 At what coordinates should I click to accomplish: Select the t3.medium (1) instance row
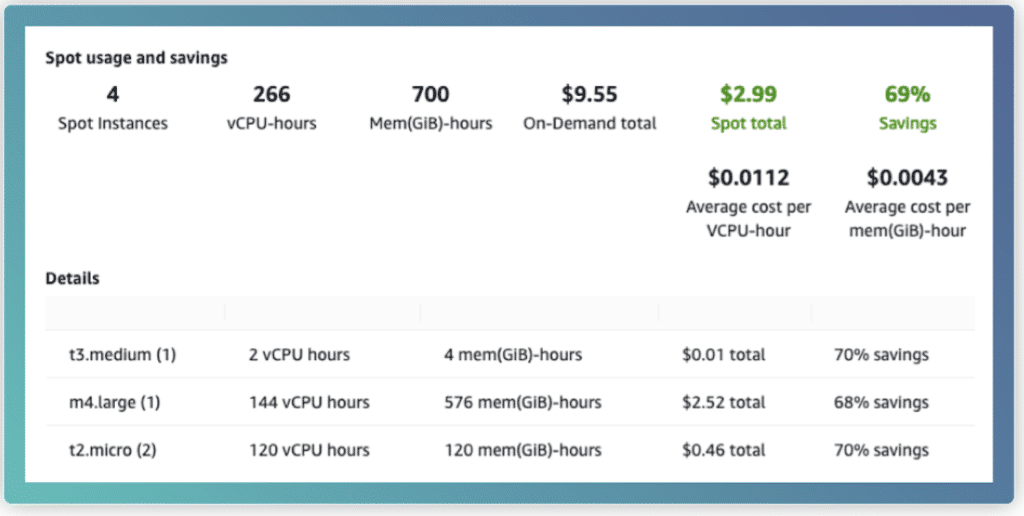click(x=116, y=355)
